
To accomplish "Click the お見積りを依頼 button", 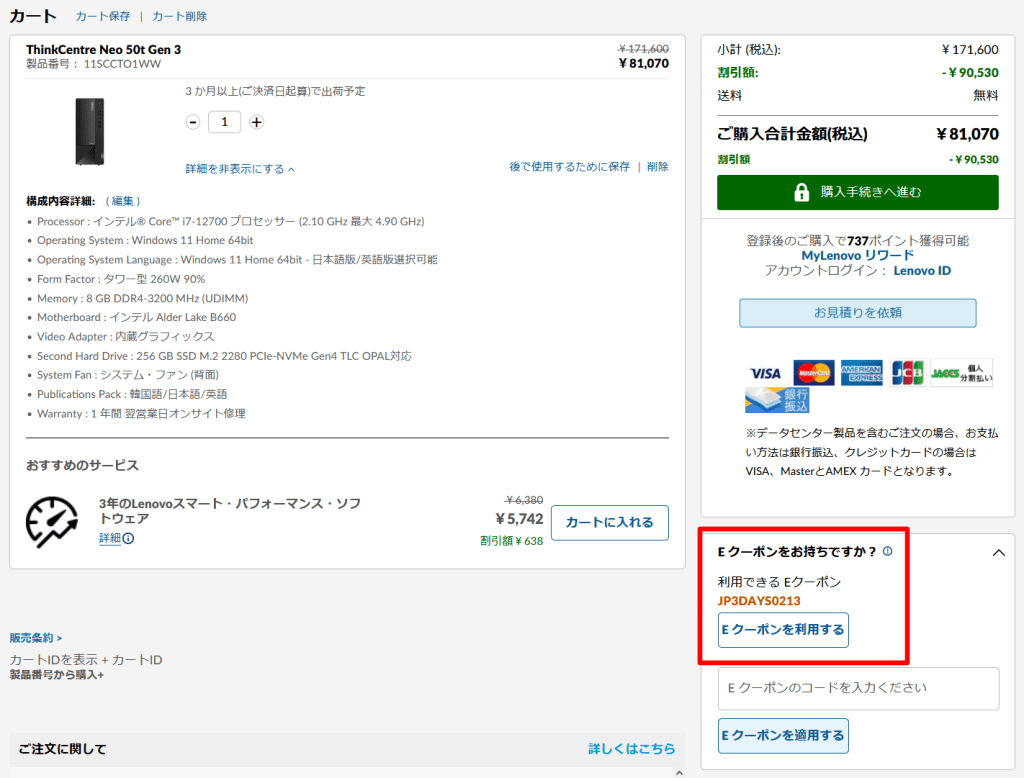I will point(857,313).
